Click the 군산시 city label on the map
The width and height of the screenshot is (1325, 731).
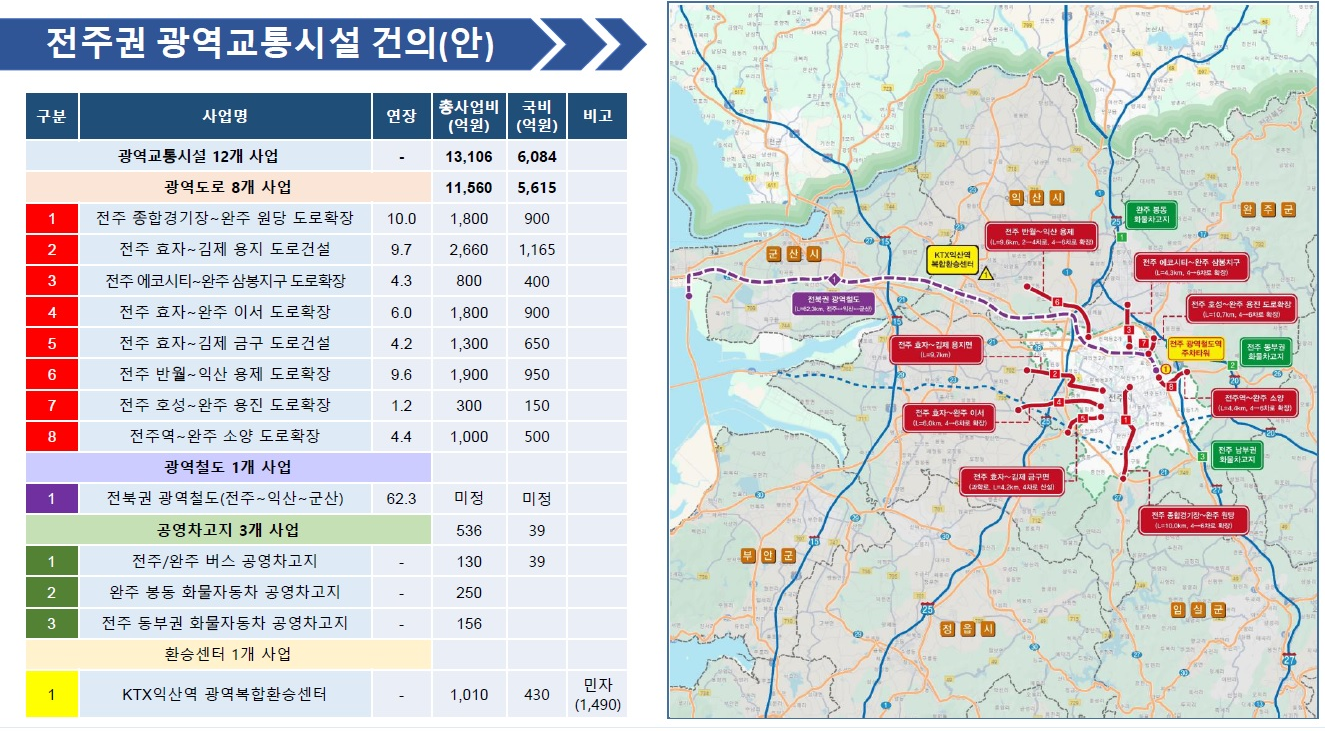[794, 254]
